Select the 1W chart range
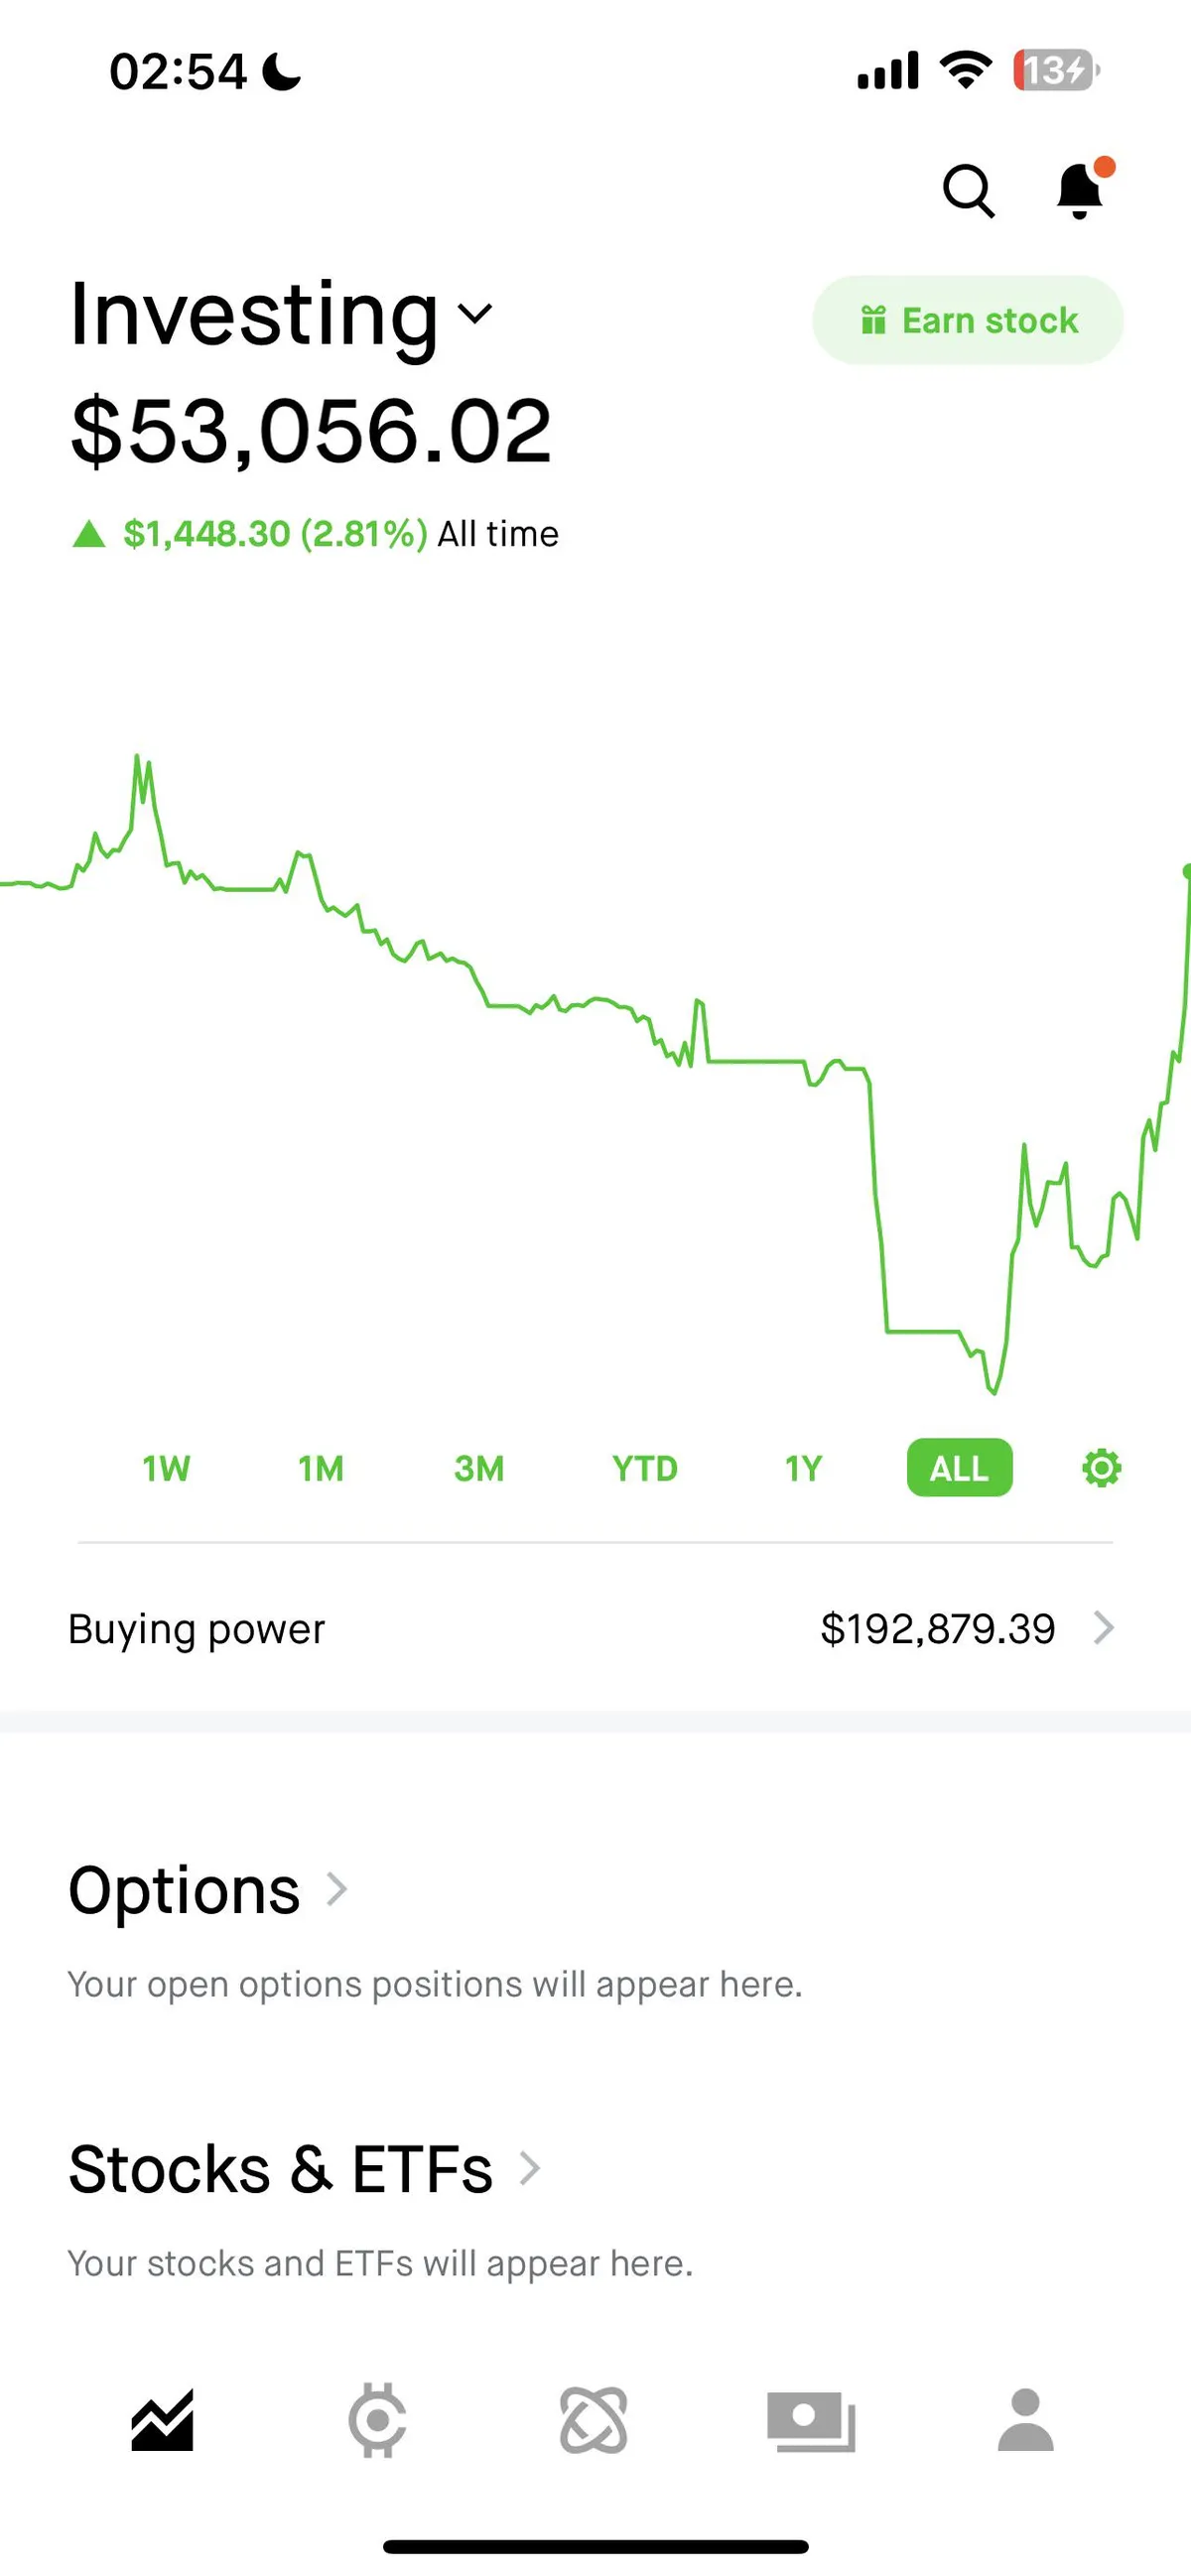This screenshot has height=2576, width=1191. point(166,1468)
